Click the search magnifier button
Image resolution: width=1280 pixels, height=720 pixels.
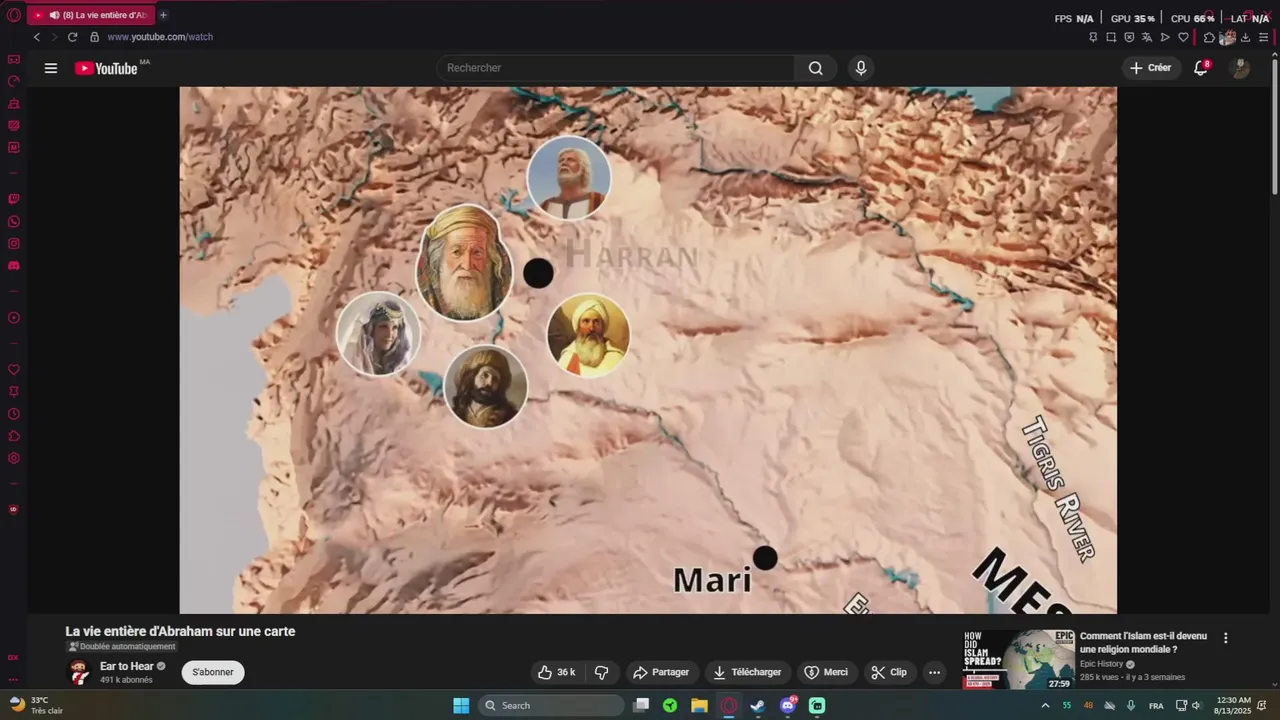coord(816,68)
